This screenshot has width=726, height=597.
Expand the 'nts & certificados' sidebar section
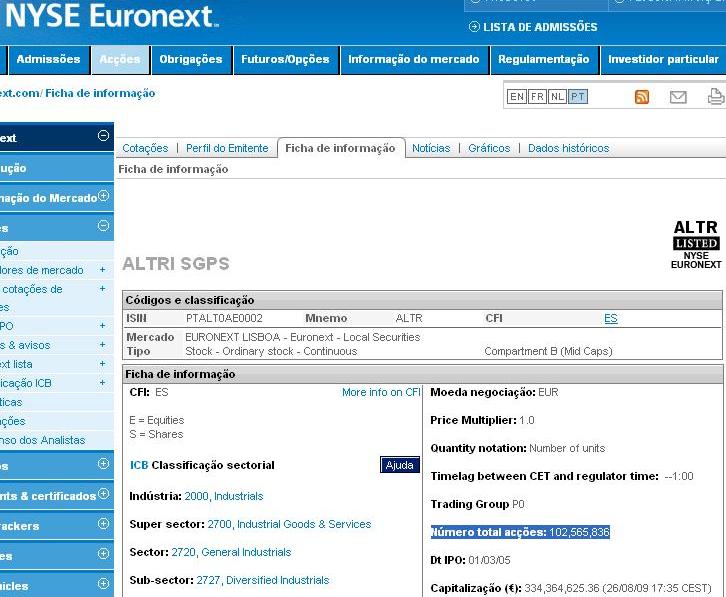pyautogui.click(x=103, y=493)
